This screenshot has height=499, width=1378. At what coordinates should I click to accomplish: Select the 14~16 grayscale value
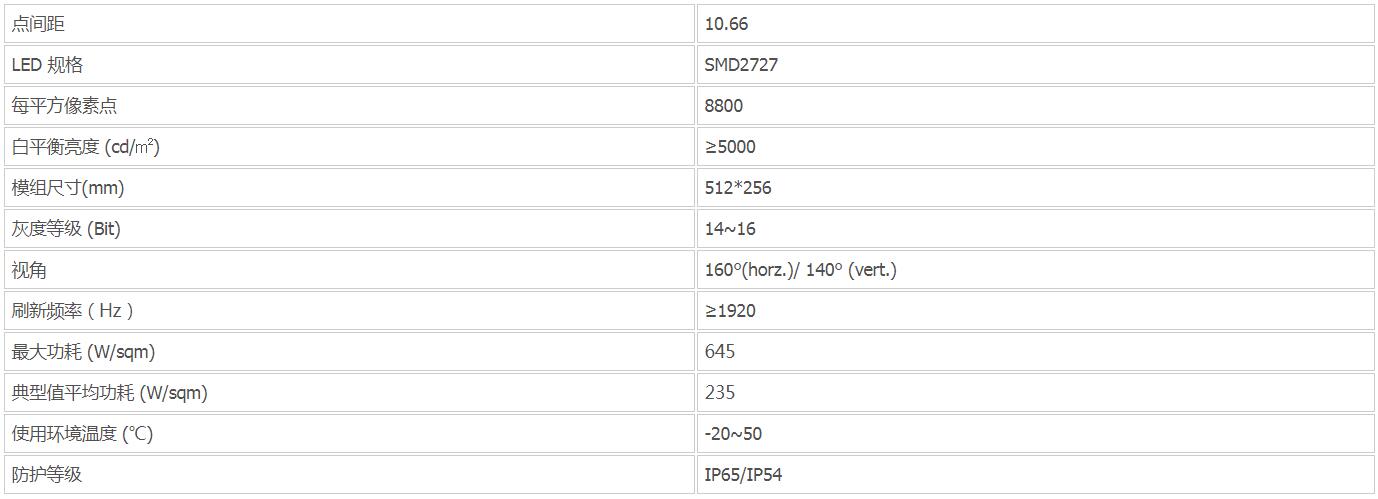[x=730, y=229]
